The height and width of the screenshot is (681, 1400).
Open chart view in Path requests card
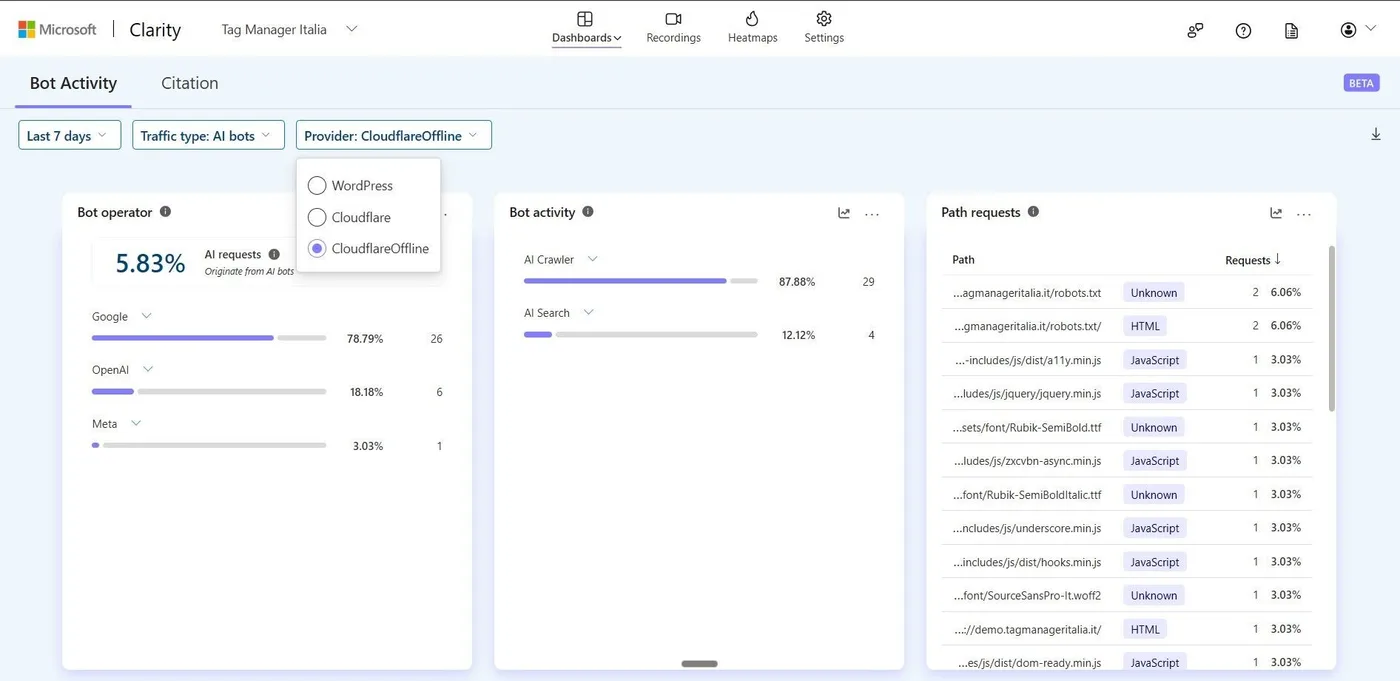pyautogui.click(x=1276, y=213)
